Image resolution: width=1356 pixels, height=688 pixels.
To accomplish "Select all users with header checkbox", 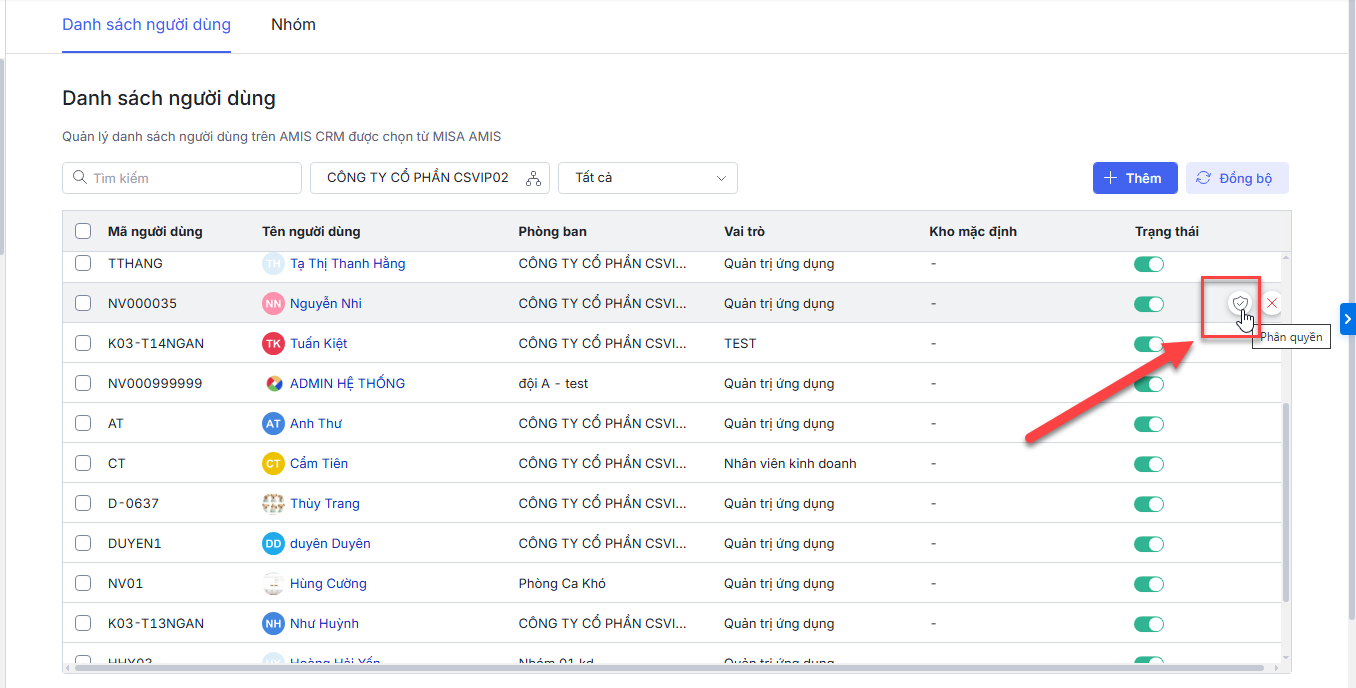I will [x=83, y=231].
